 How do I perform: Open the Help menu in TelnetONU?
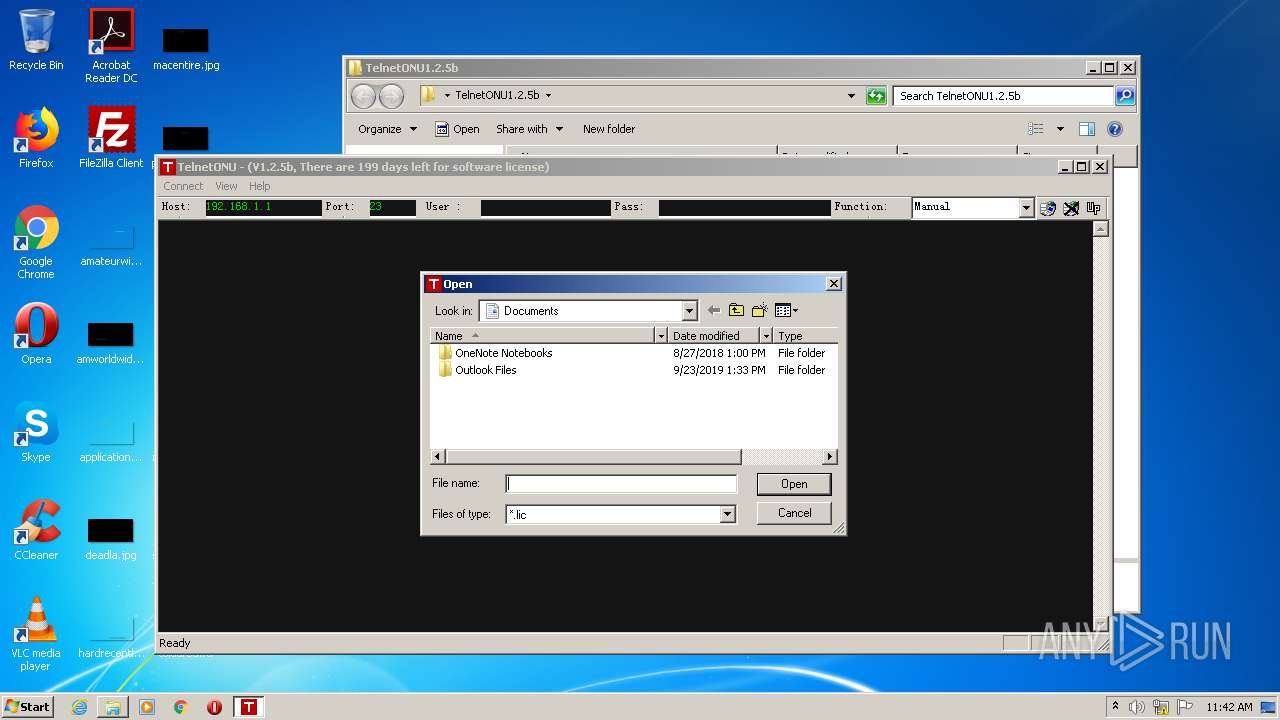pos(260,186)
